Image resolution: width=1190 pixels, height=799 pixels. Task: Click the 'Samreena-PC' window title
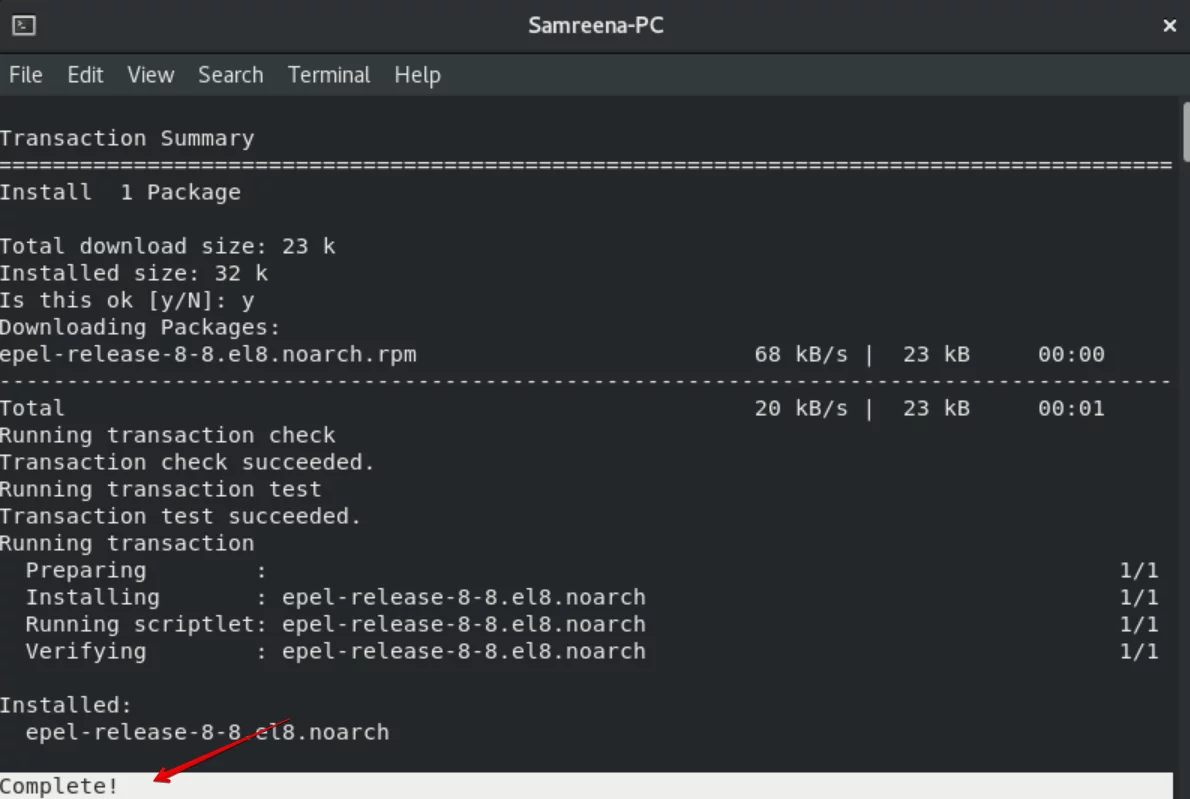coord(596,26)
